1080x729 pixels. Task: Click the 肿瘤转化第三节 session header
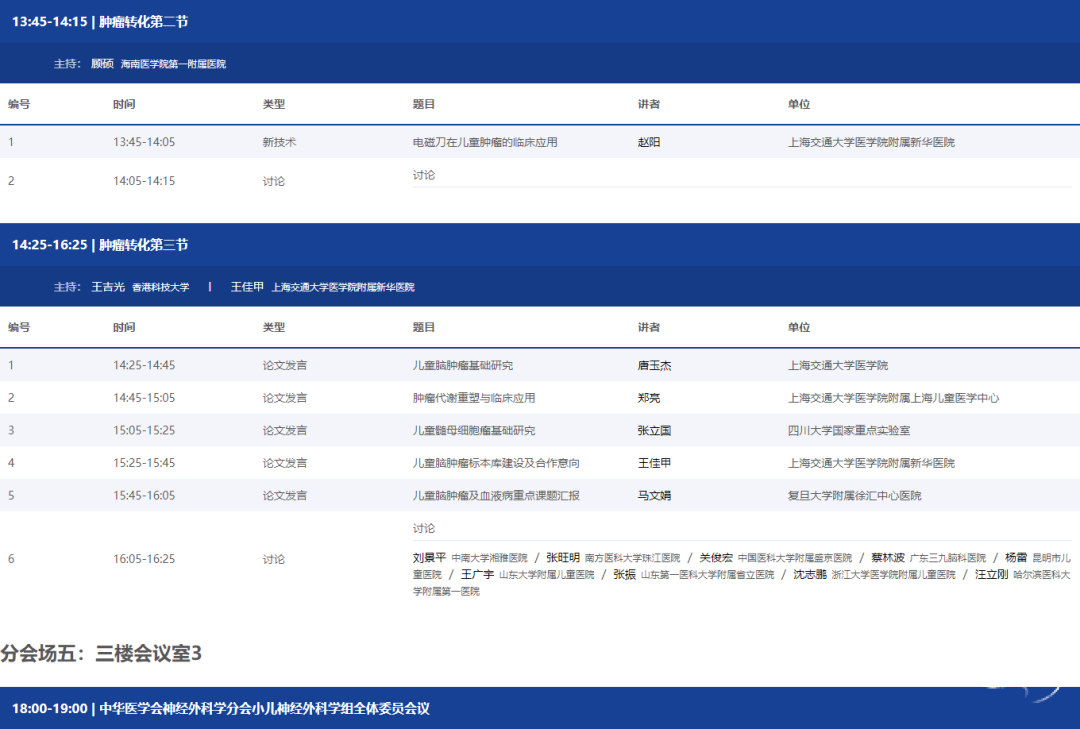click(x=100, y=244)
